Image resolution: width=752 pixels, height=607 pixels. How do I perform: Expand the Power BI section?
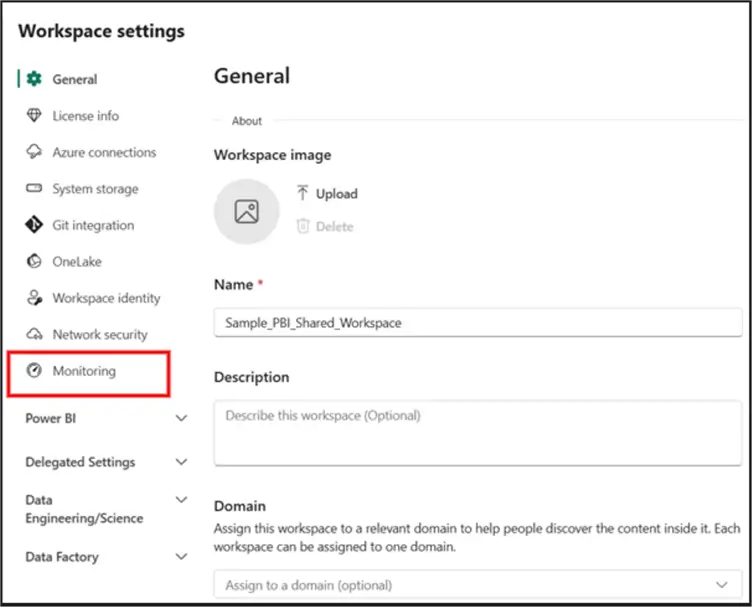[181, 419]
